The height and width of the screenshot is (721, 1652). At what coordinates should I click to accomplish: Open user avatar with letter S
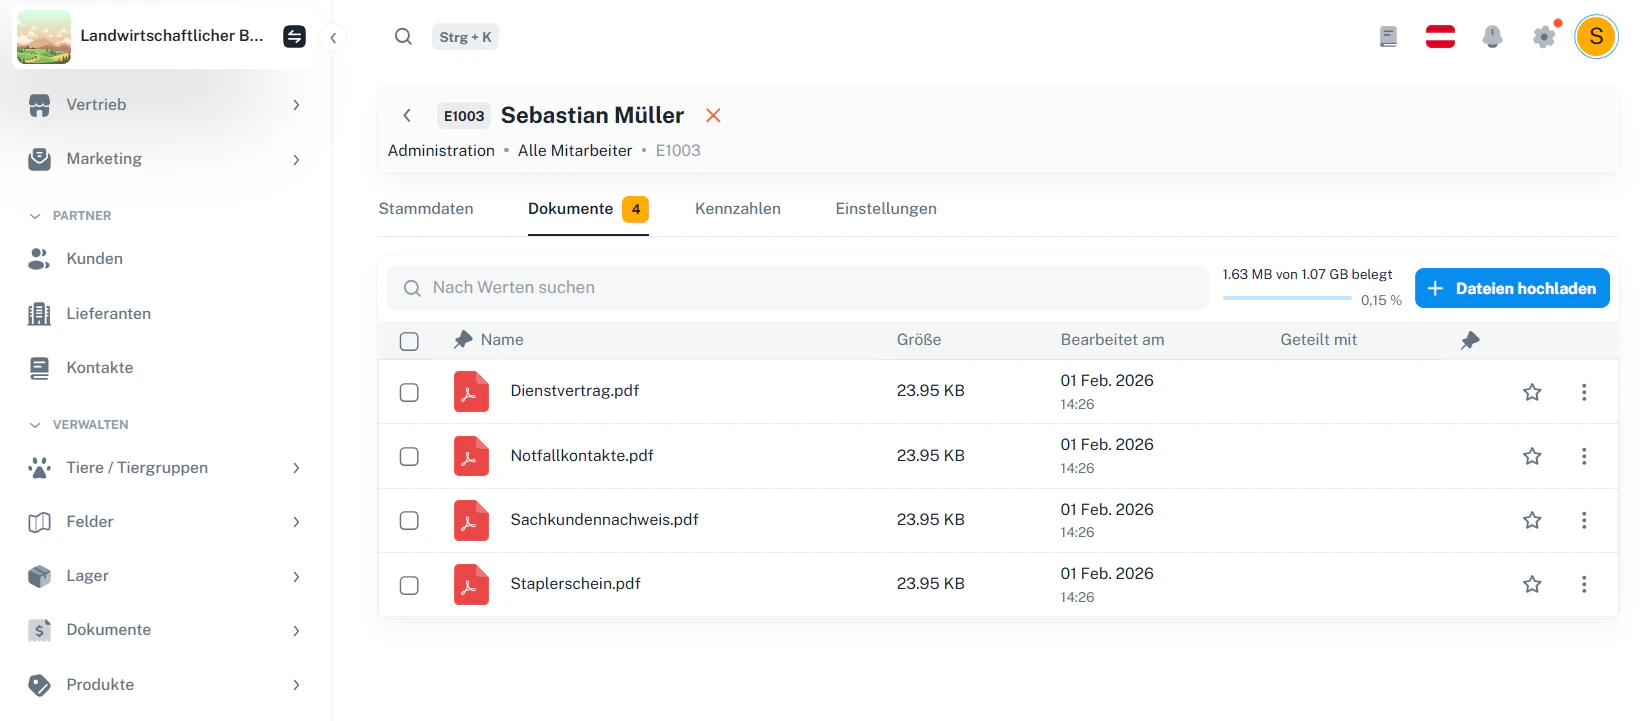pos(1596,37)
